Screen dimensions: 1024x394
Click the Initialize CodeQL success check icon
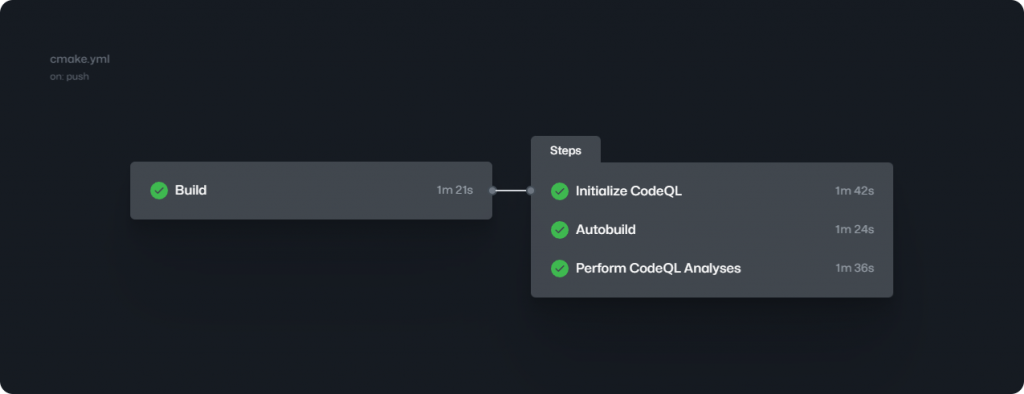click(x=560, y=191)
